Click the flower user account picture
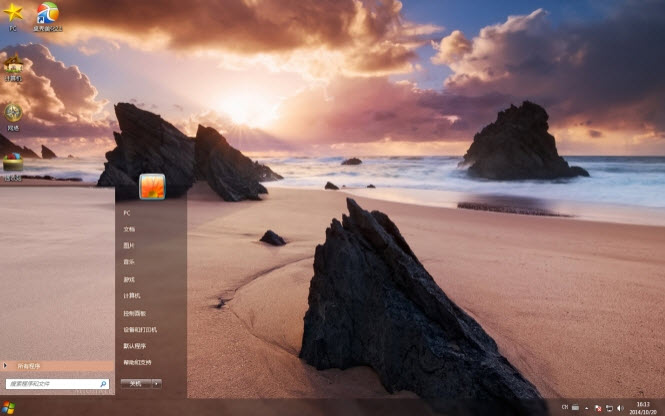The image size is (665, 416). 152,186
